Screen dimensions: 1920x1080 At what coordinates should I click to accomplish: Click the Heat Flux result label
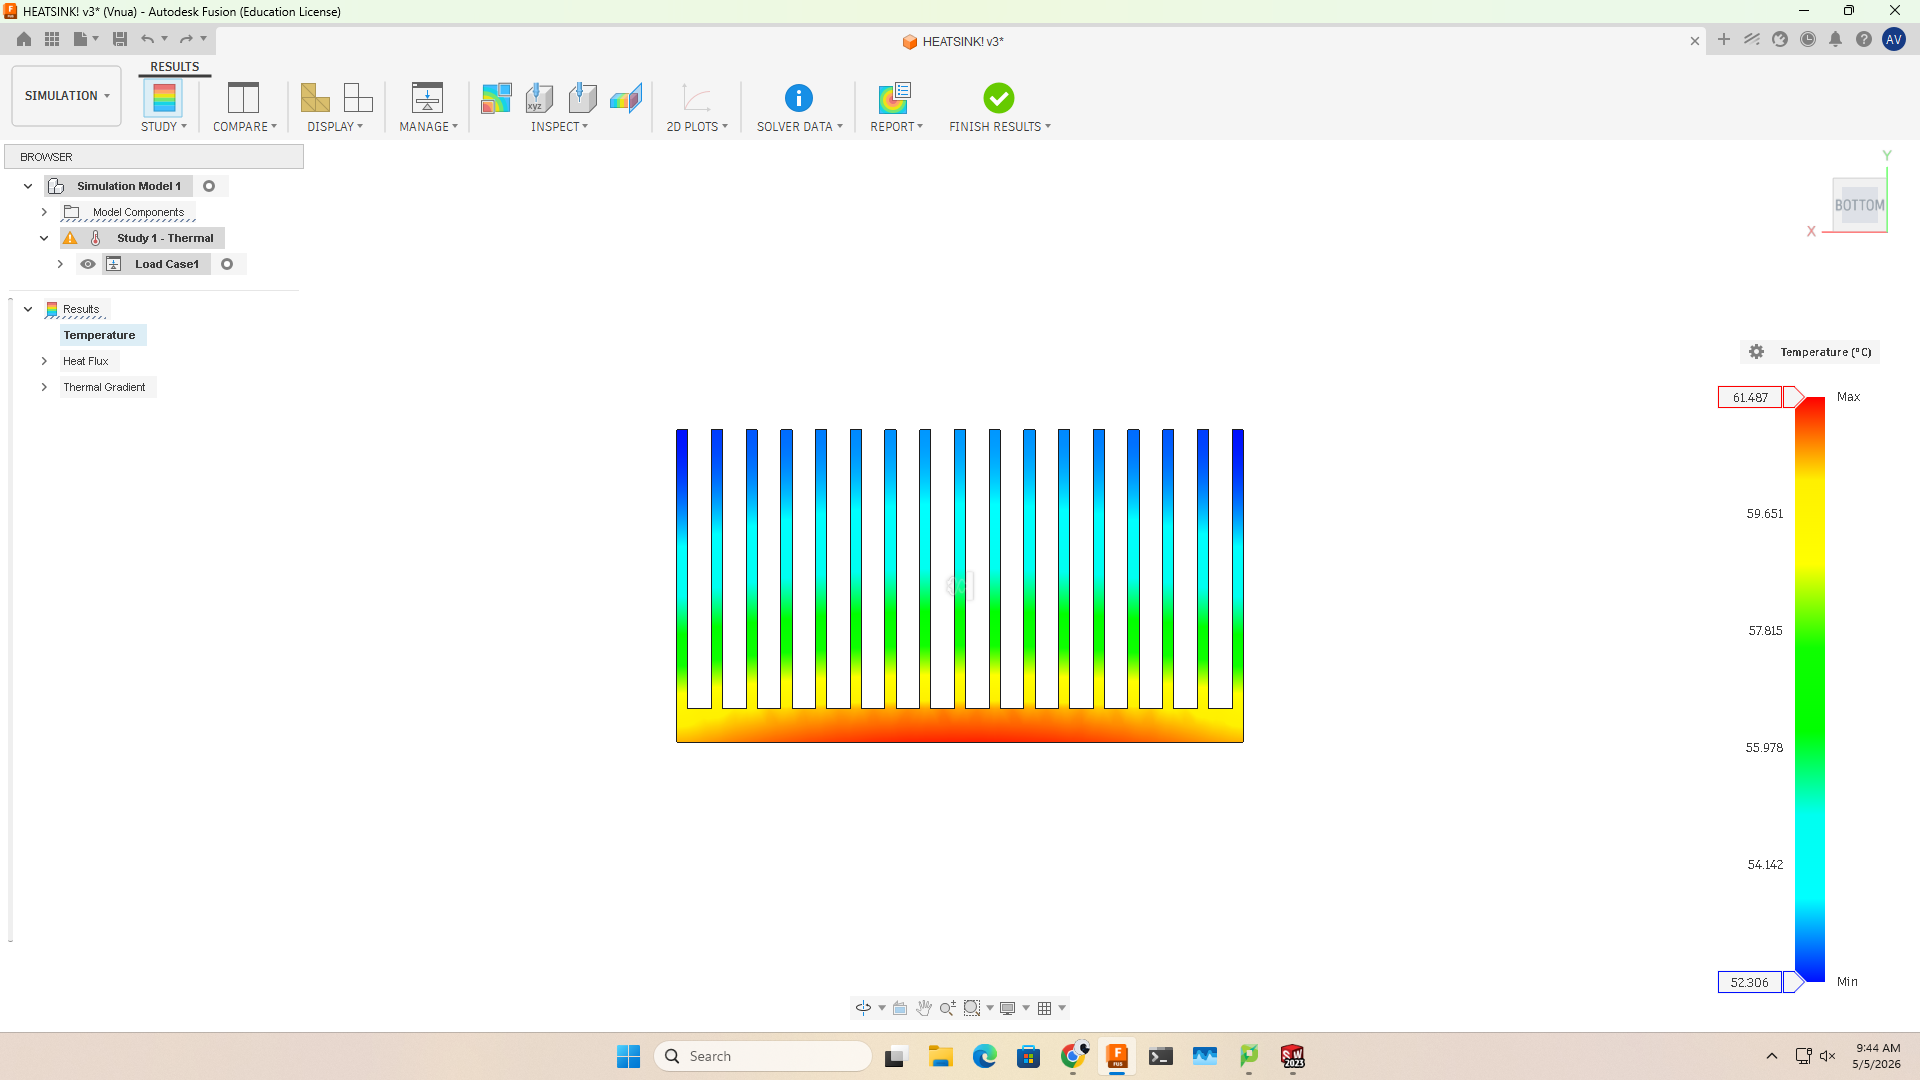pos(86,361)
